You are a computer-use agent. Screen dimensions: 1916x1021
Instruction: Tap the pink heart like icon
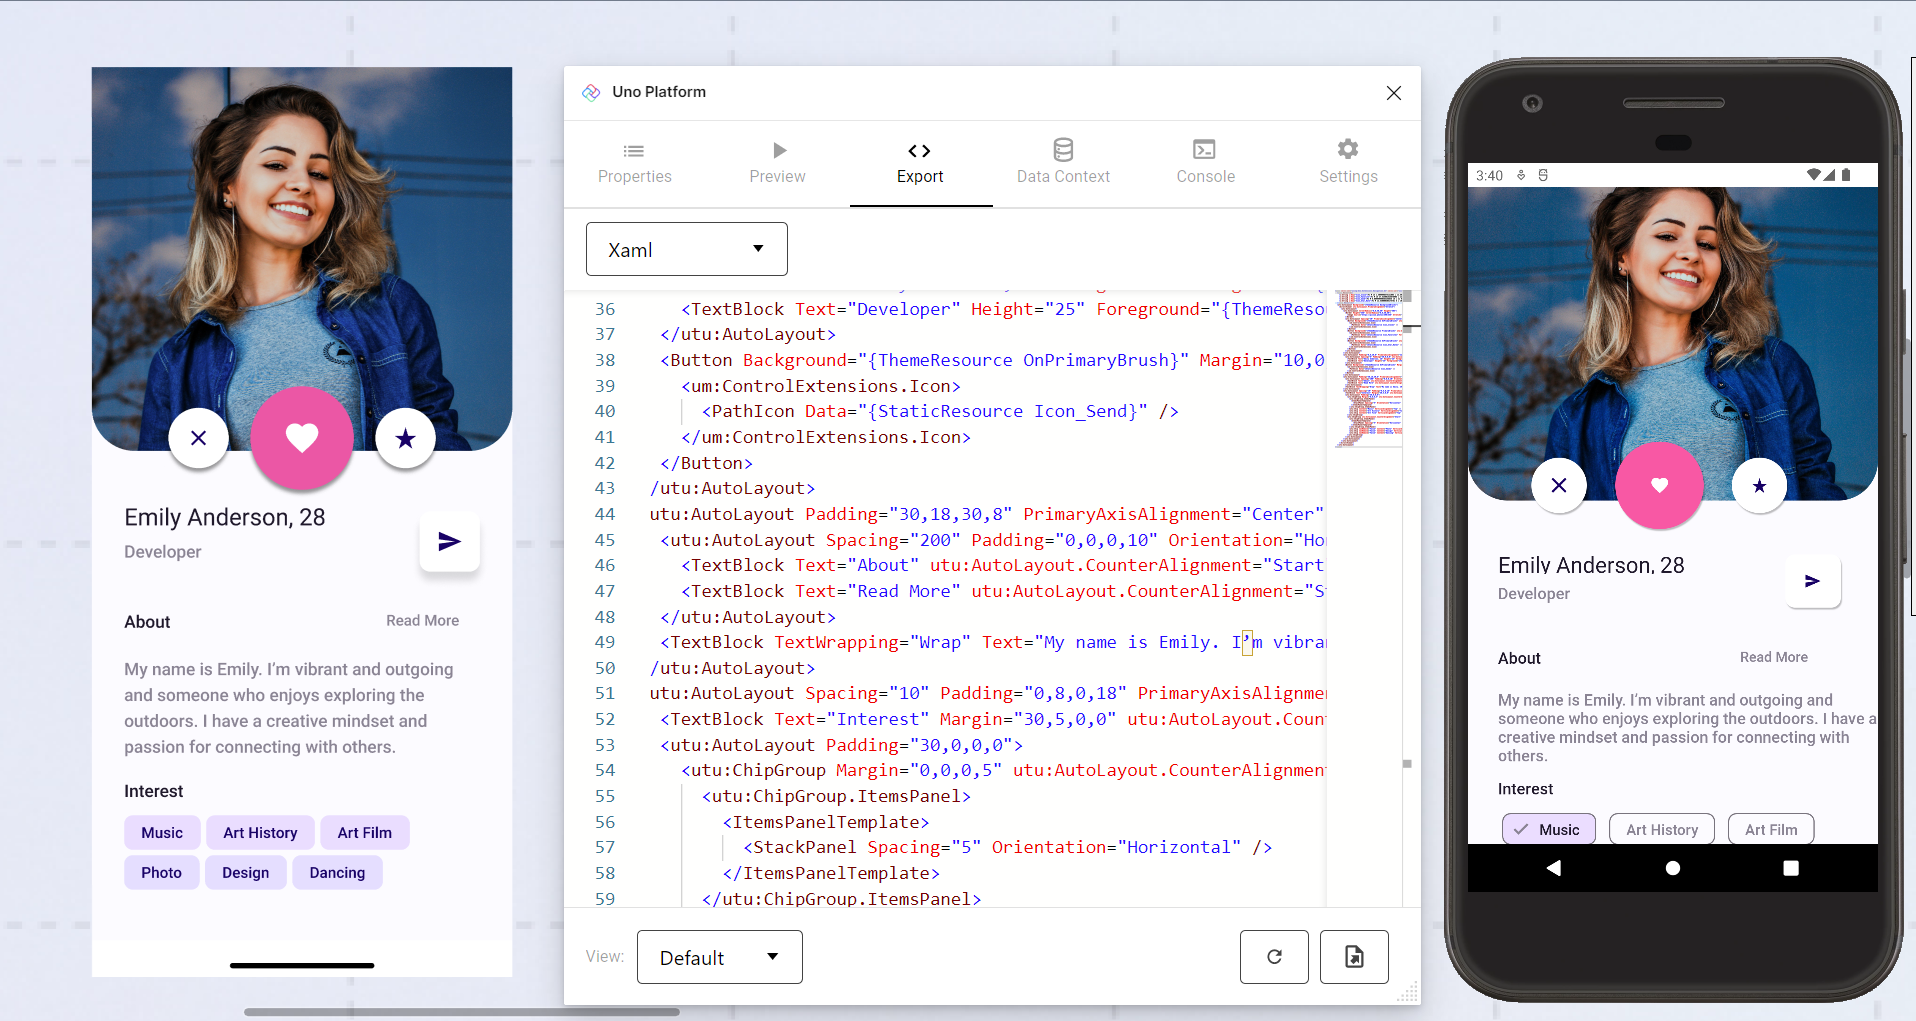[301, 439]
